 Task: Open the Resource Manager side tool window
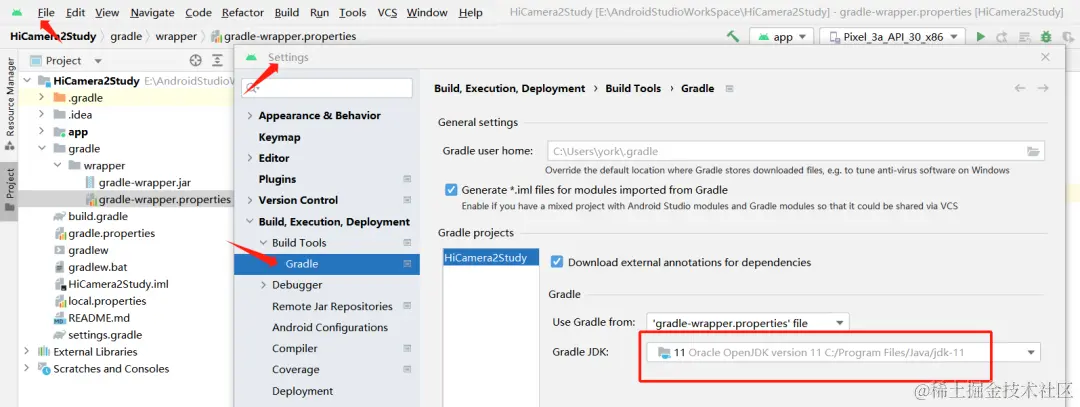(x=10, y=104)
